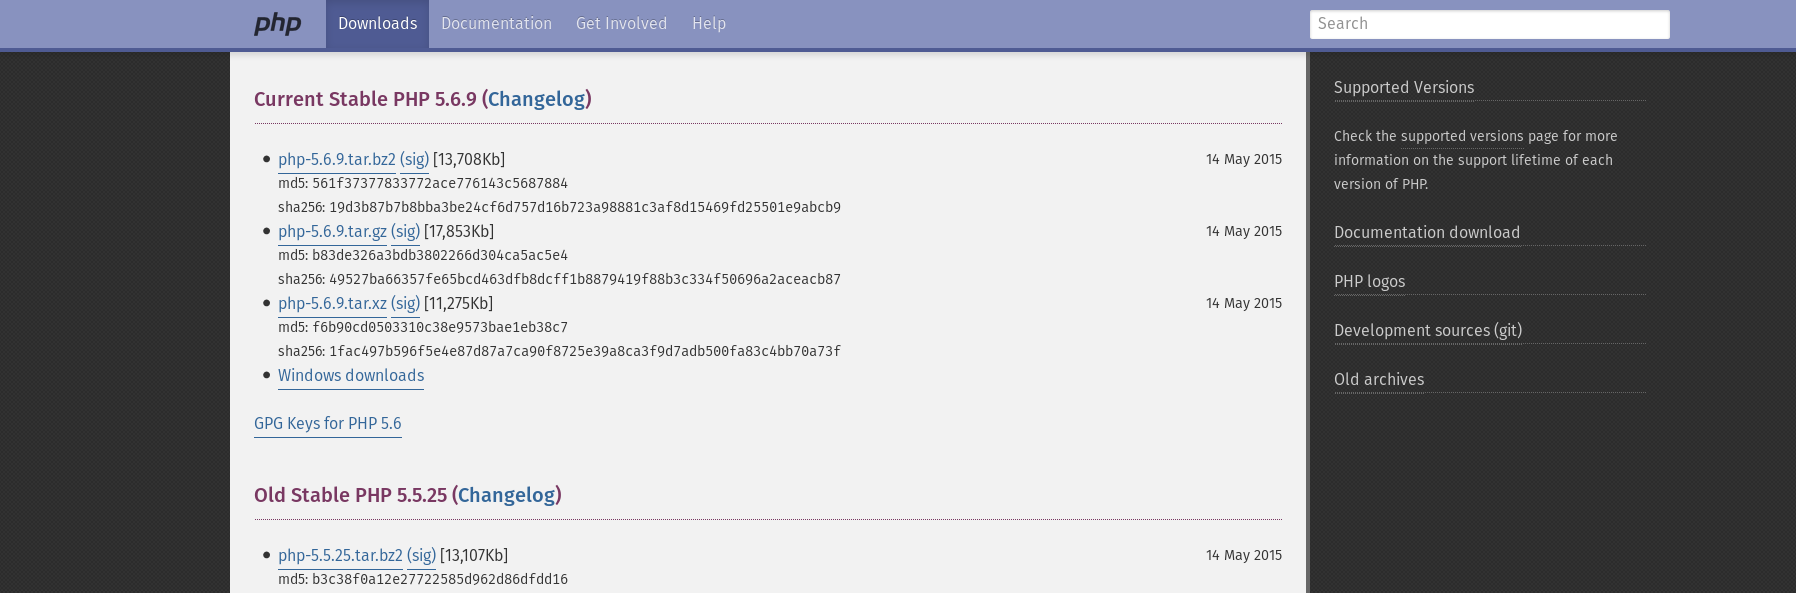
Task: Follow the 'supported versions' page link
Action: [x=1462, y=136]
